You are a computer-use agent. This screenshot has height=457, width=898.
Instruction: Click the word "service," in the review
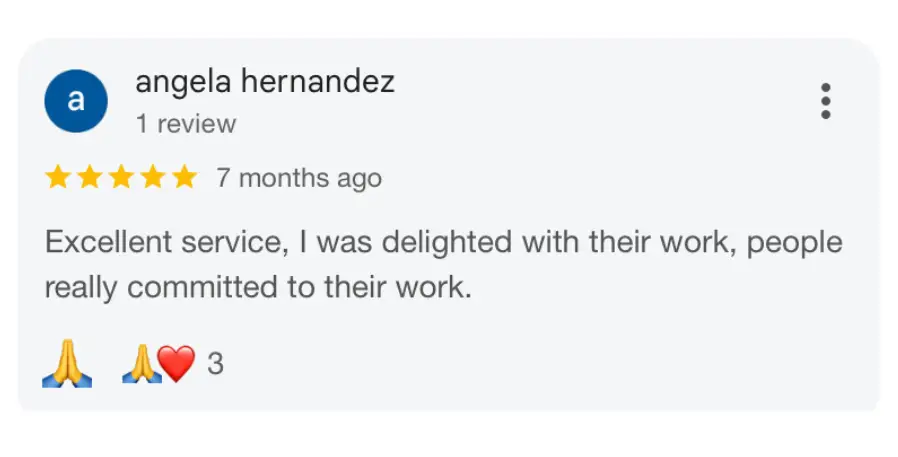click(235, 243)
